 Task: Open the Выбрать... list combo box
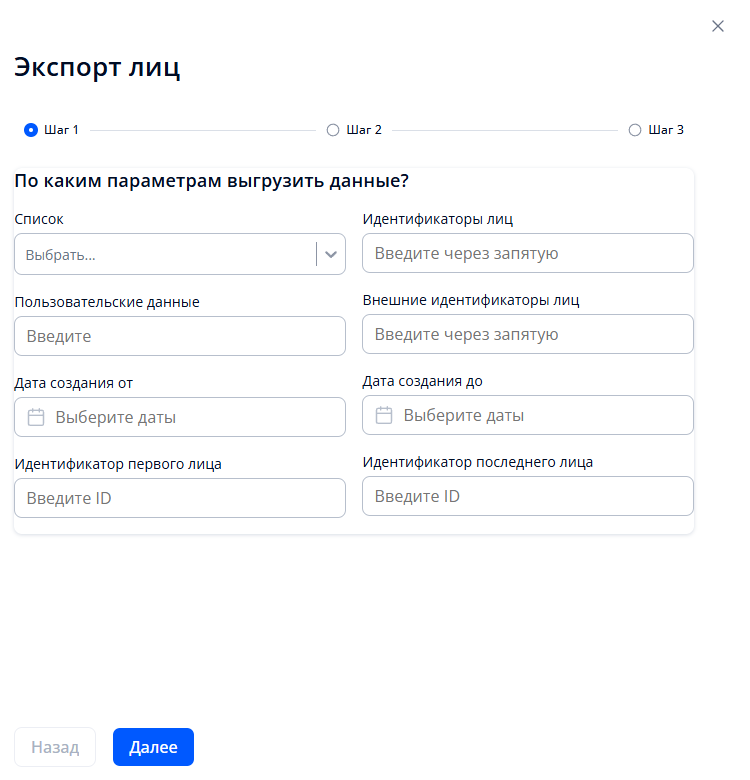click(165, 254)
